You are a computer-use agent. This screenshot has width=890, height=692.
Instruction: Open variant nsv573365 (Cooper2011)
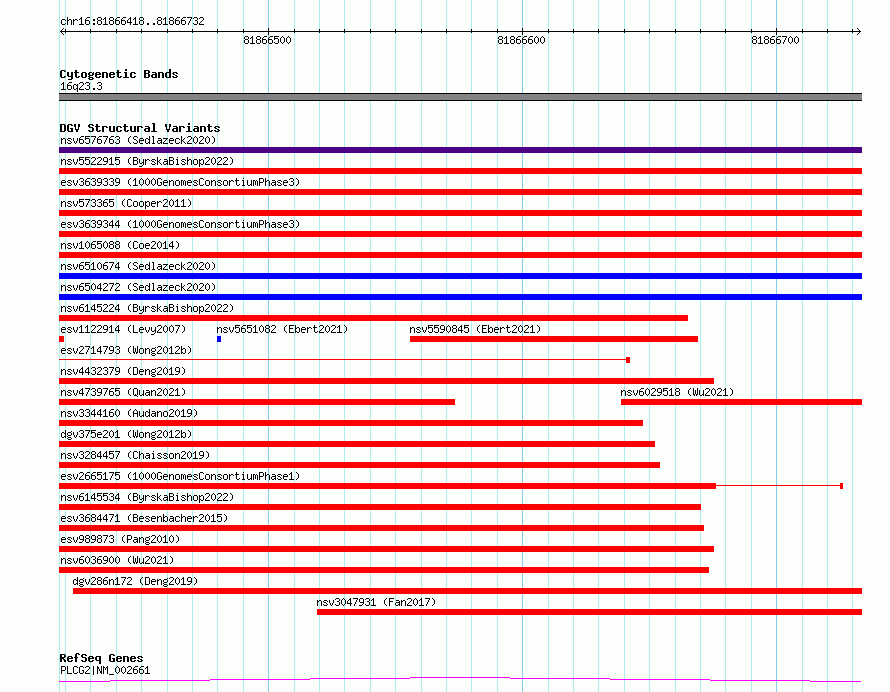[126, 203]
